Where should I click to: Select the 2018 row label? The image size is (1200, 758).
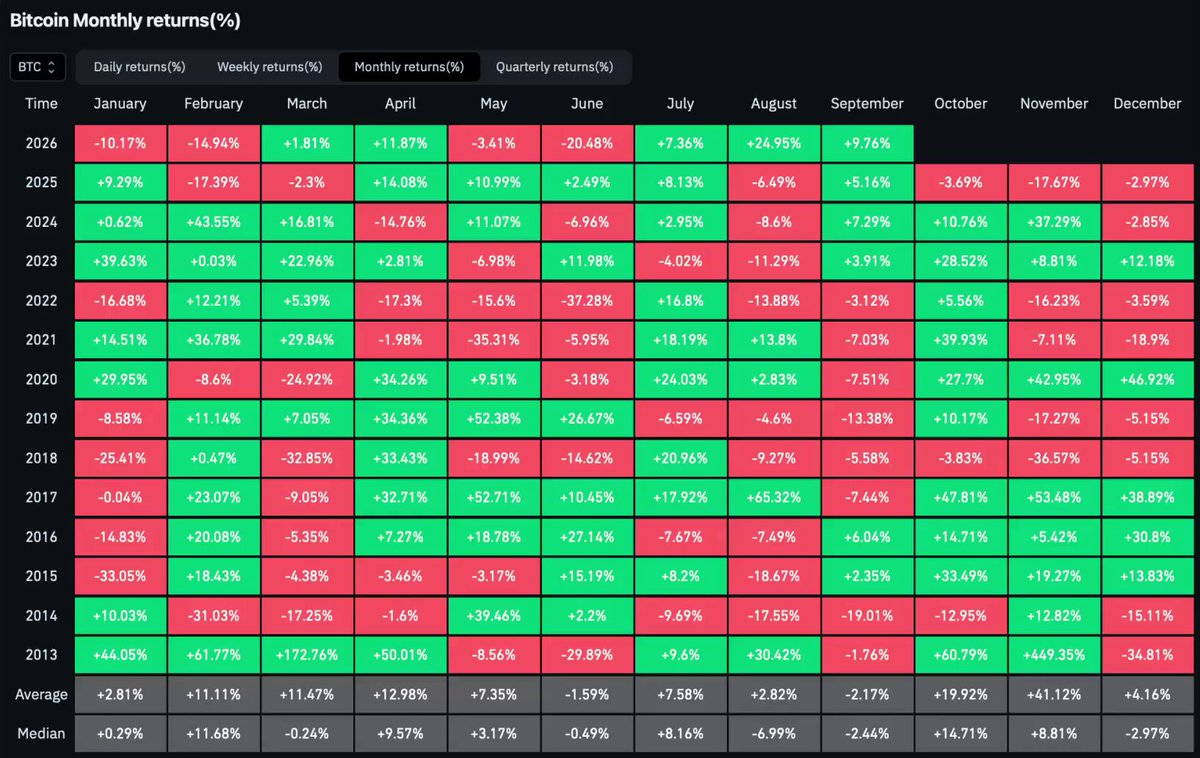coord(42,458)
